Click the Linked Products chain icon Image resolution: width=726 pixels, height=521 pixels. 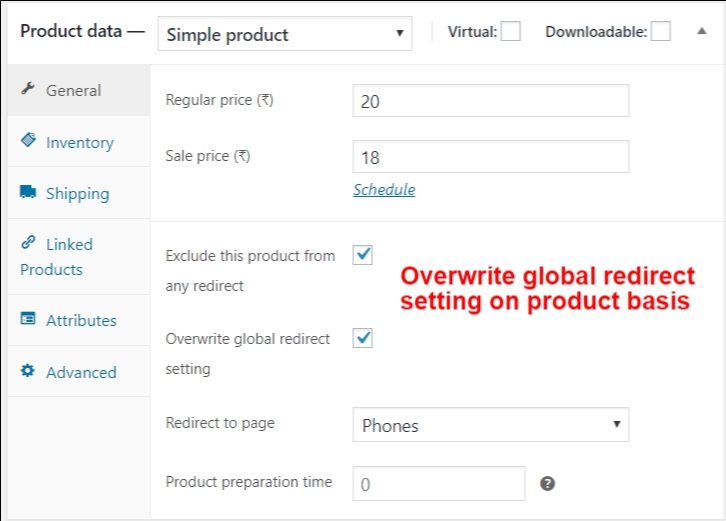[28, 243]
